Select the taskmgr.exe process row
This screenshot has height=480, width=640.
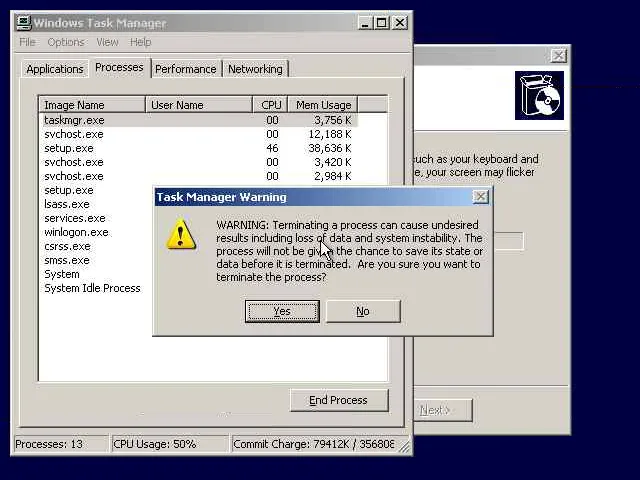tap(199, 120)
